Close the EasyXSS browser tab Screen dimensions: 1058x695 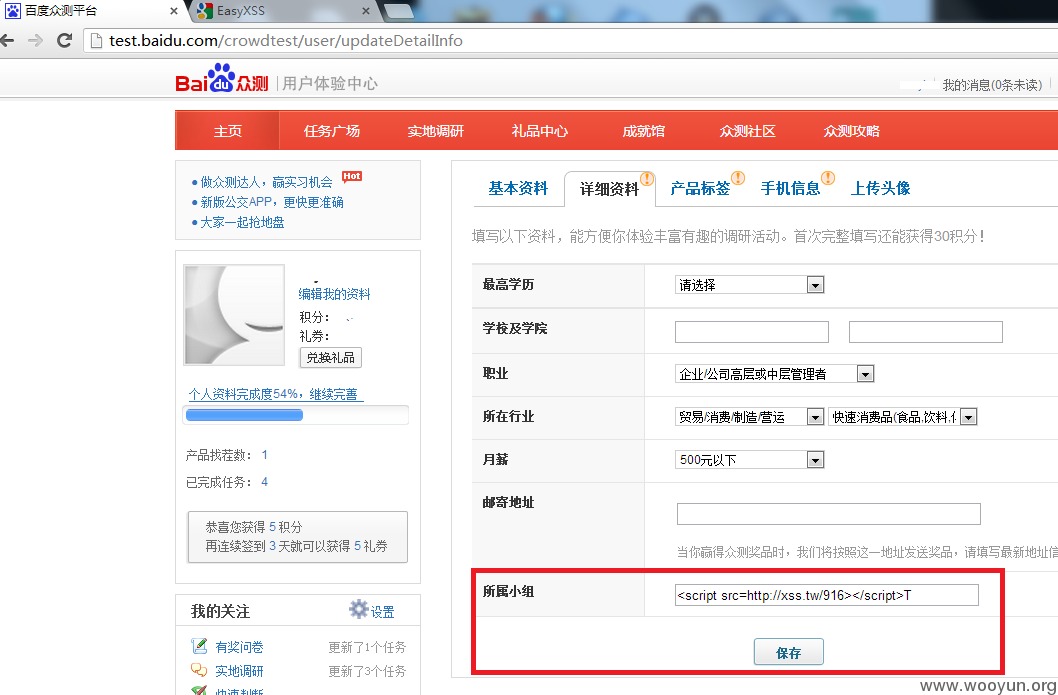366,11
